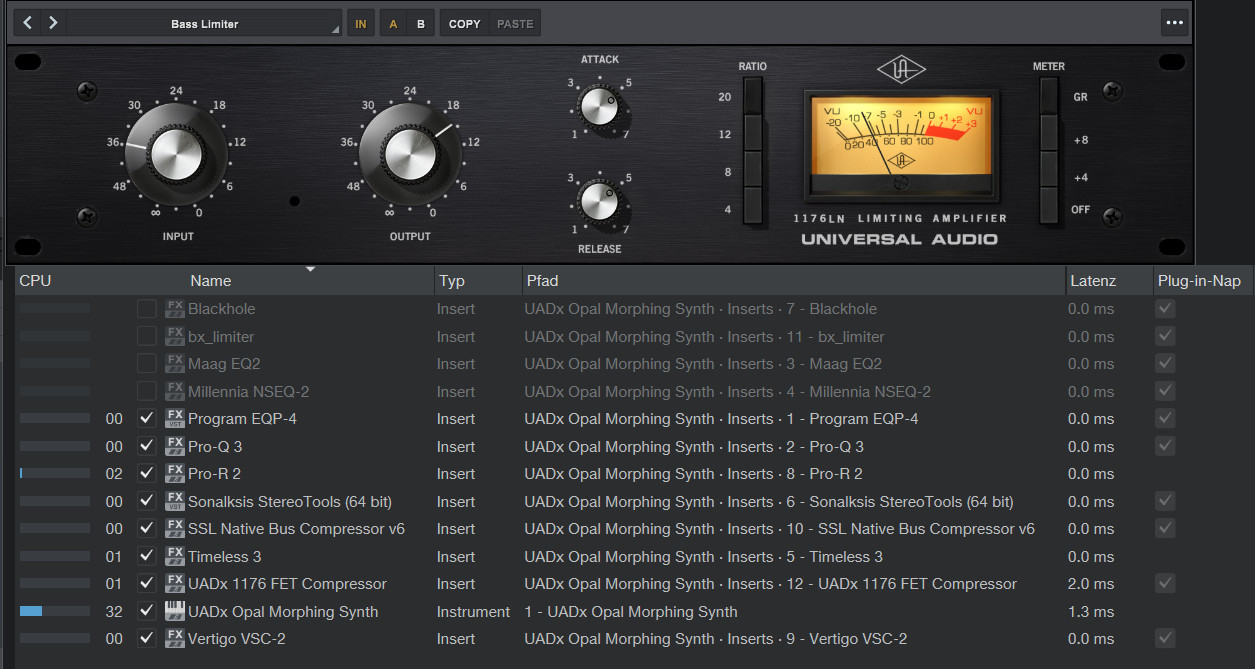The image size is (1255, 669).
Task: Sort by the Typ column header
Action: 452,281
